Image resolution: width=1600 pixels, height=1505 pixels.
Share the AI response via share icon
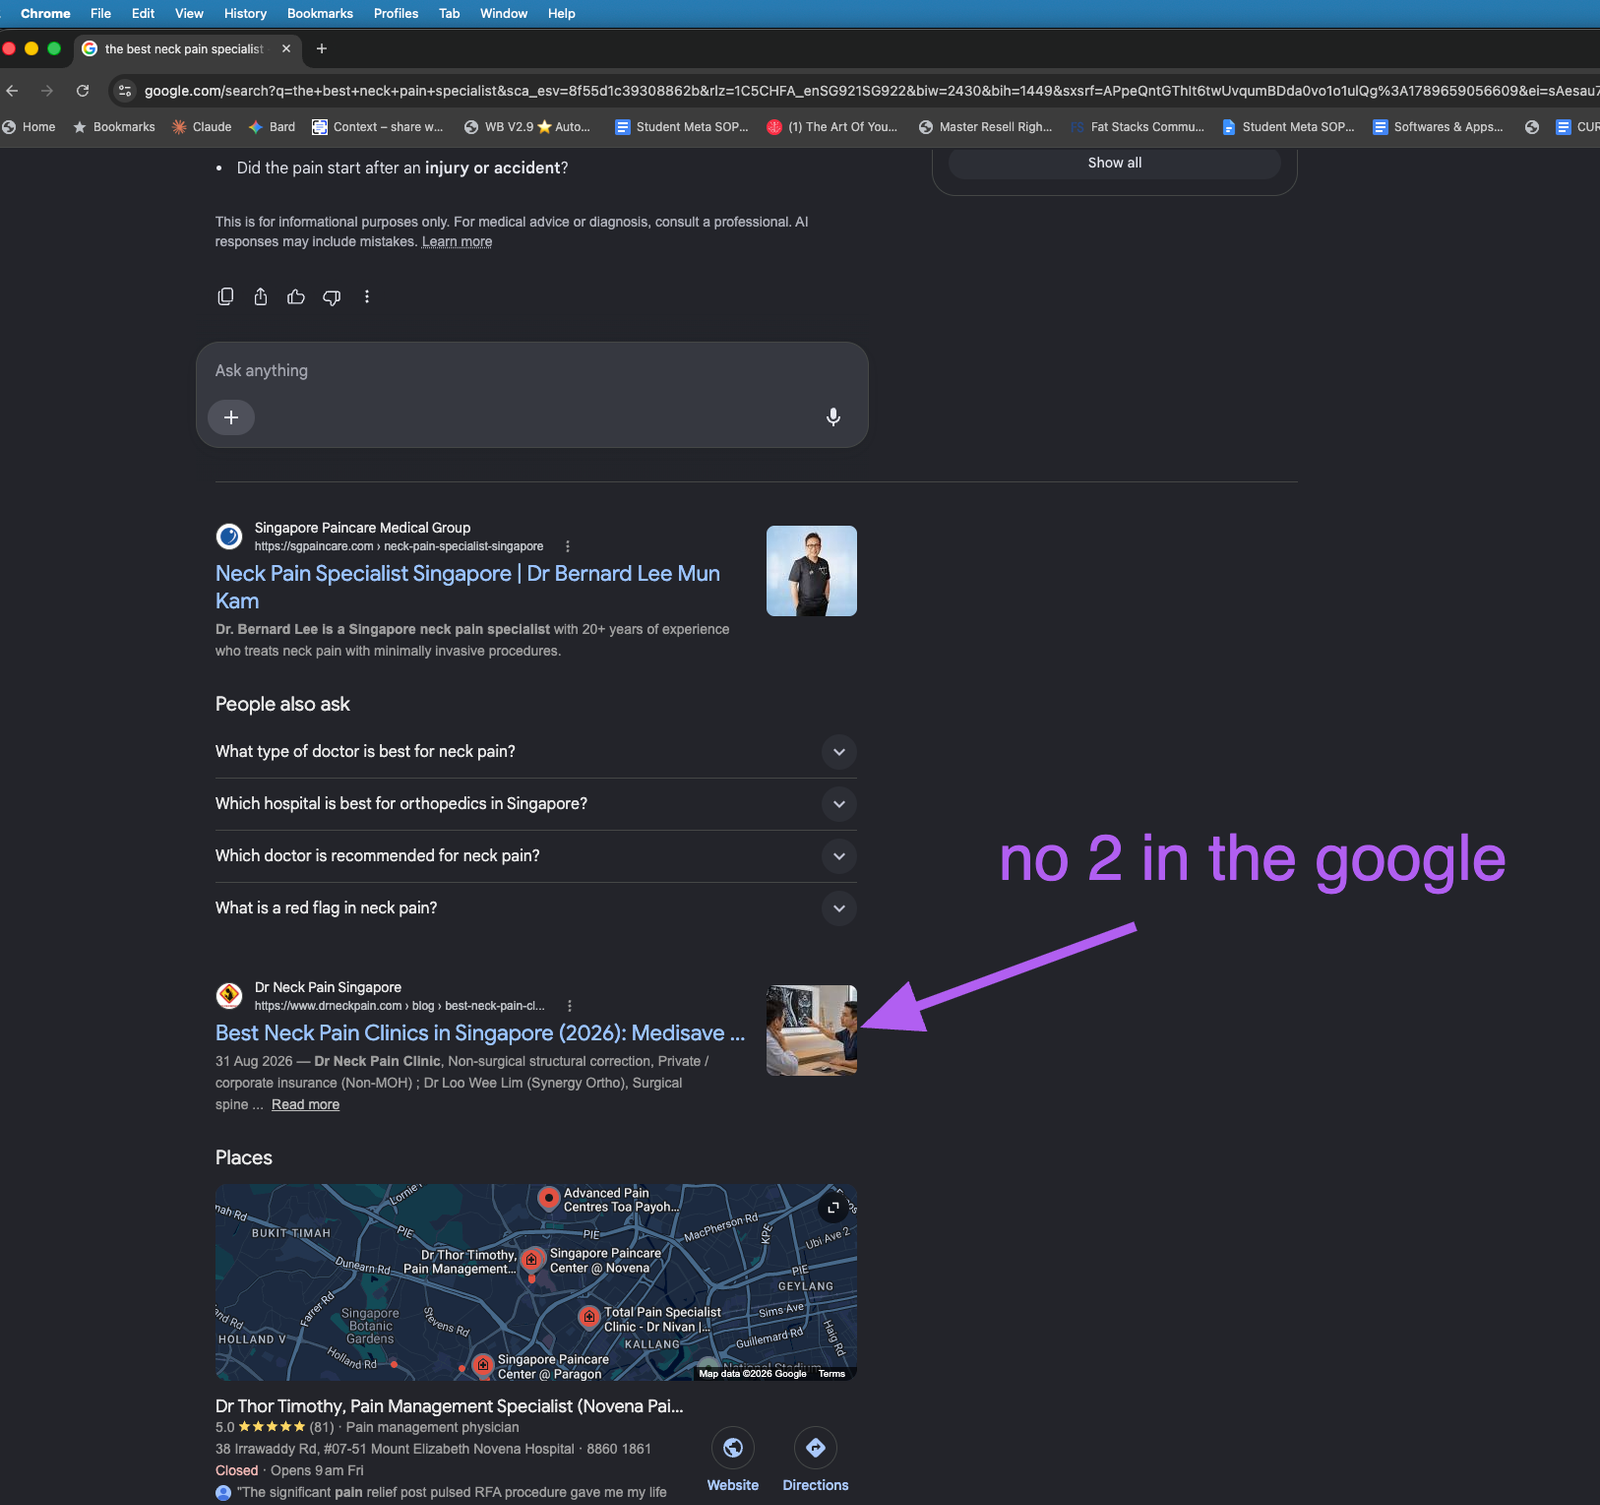(x=261, y=297)
